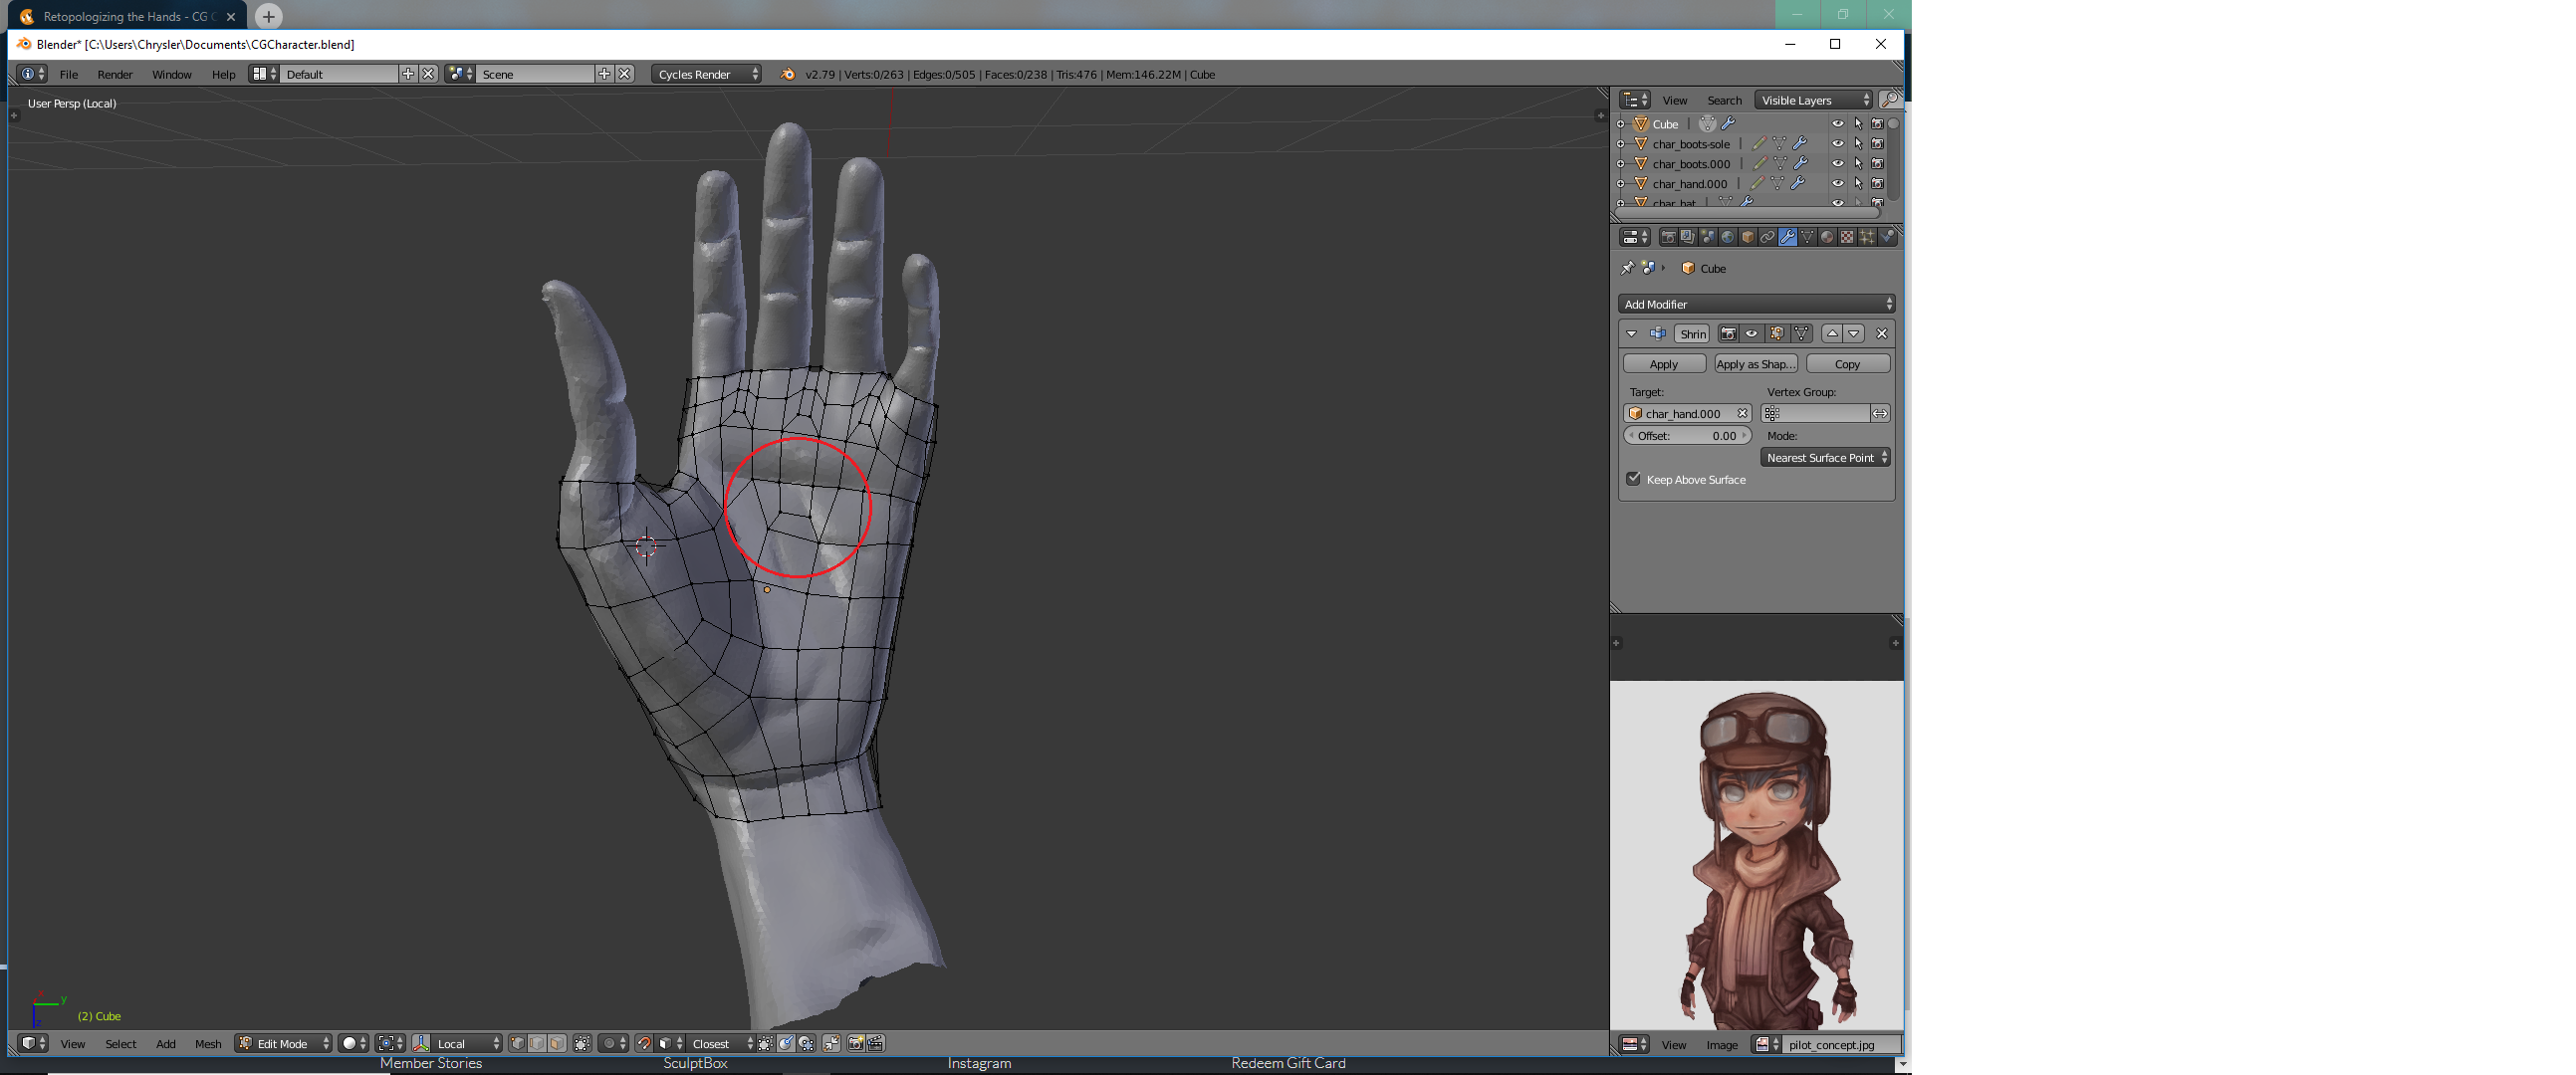Click OpenGL render camera icon in viewport header
The width and height of the screenshot is (2576, 1075).
pyautogui.click(x=855, y=1043)
